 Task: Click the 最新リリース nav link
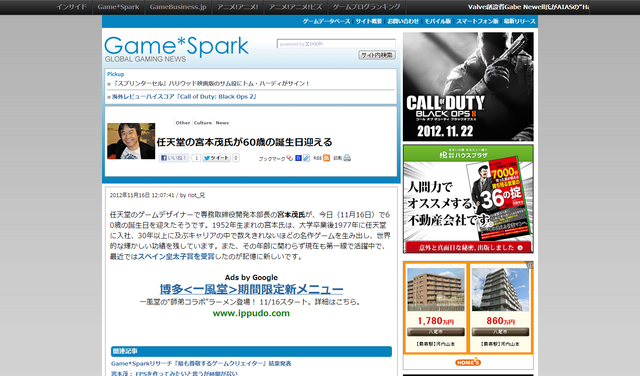[519, 21]
